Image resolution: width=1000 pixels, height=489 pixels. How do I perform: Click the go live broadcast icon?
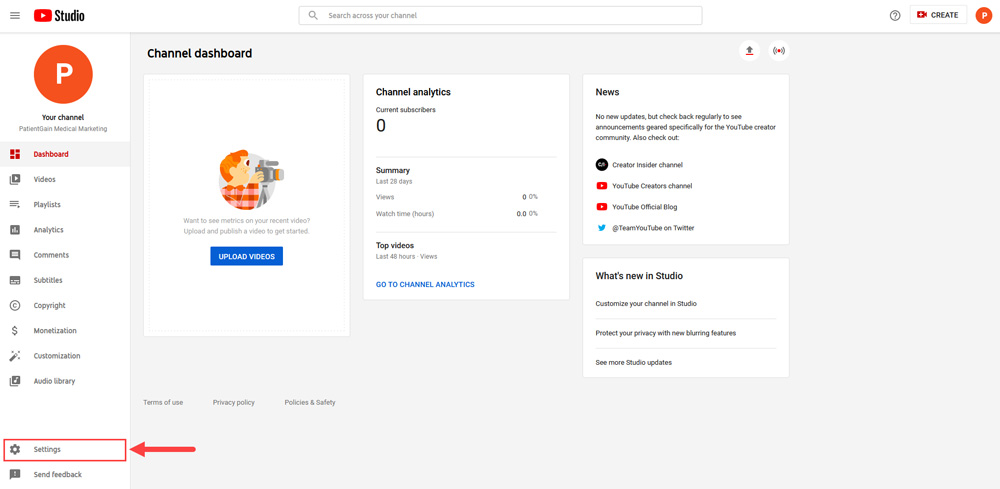pyautogui.click(x=779, y=50)
